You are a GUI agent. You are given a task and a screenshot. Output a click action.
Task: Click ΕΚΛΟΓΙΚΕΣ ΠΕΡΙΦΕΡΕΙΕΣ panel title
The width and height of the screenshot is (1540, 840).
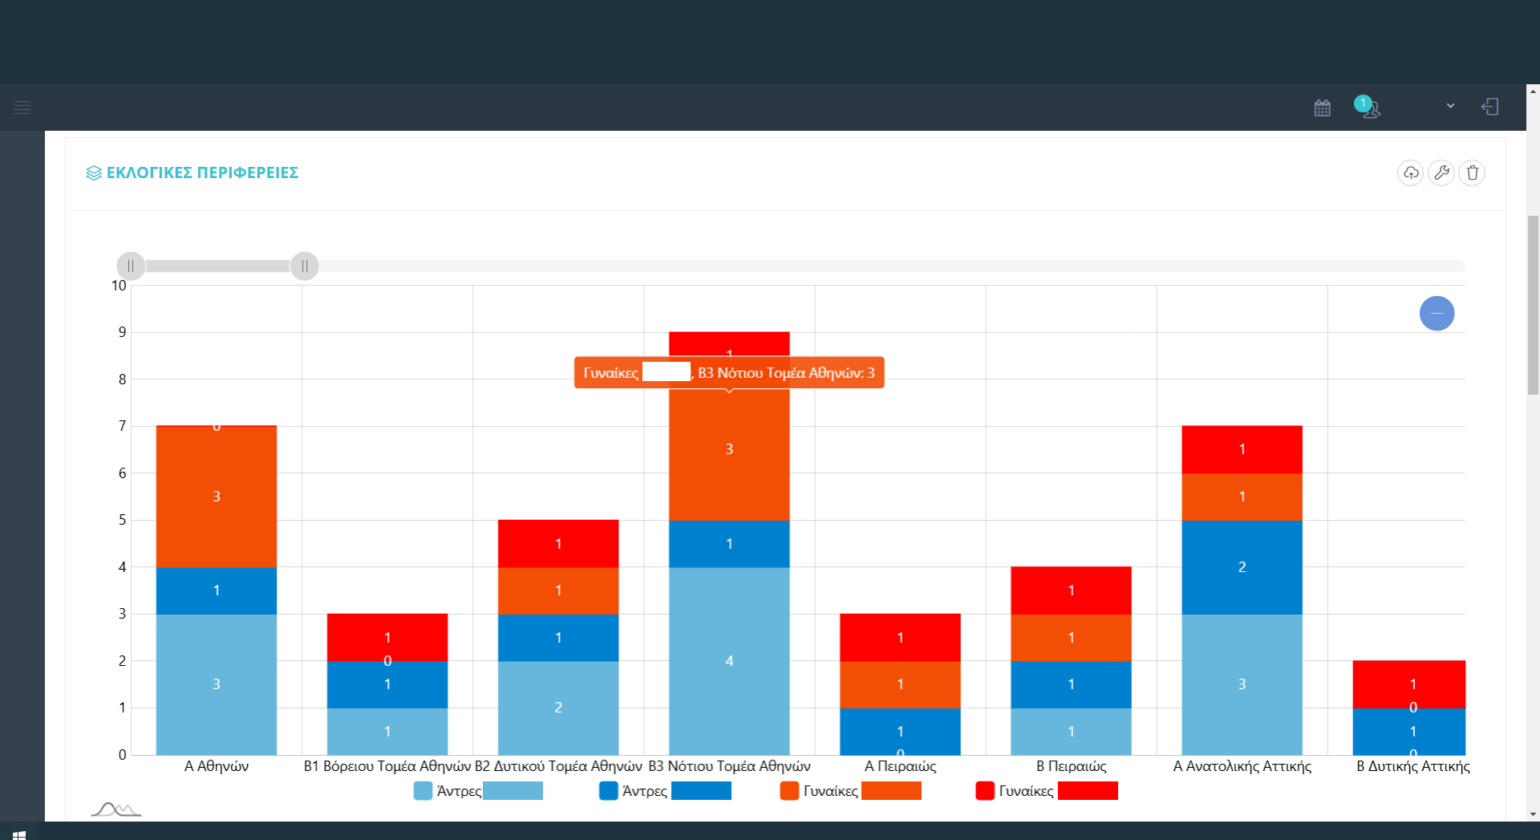click(x=202, y=173)
